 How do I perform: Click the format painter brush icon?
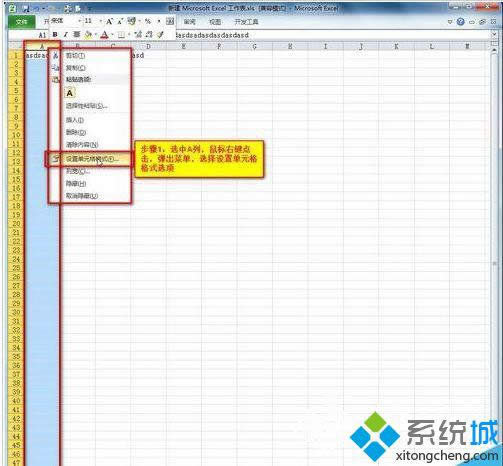pos(161,34)
